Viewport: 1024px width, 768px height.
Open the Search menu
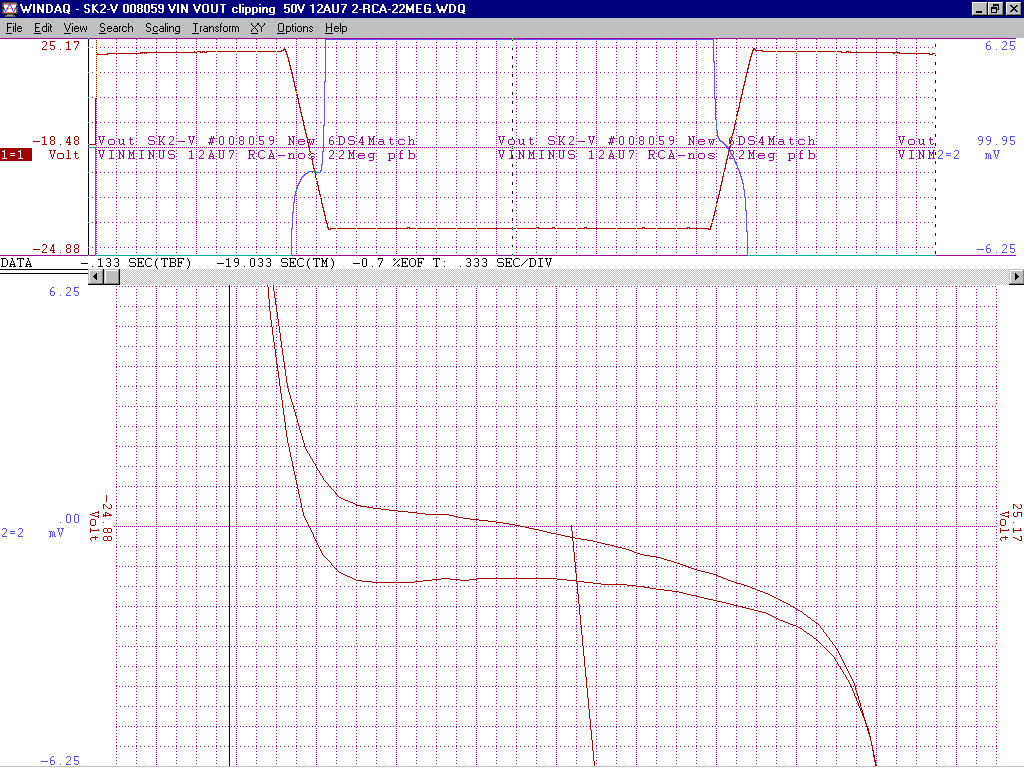click(116, 28)
